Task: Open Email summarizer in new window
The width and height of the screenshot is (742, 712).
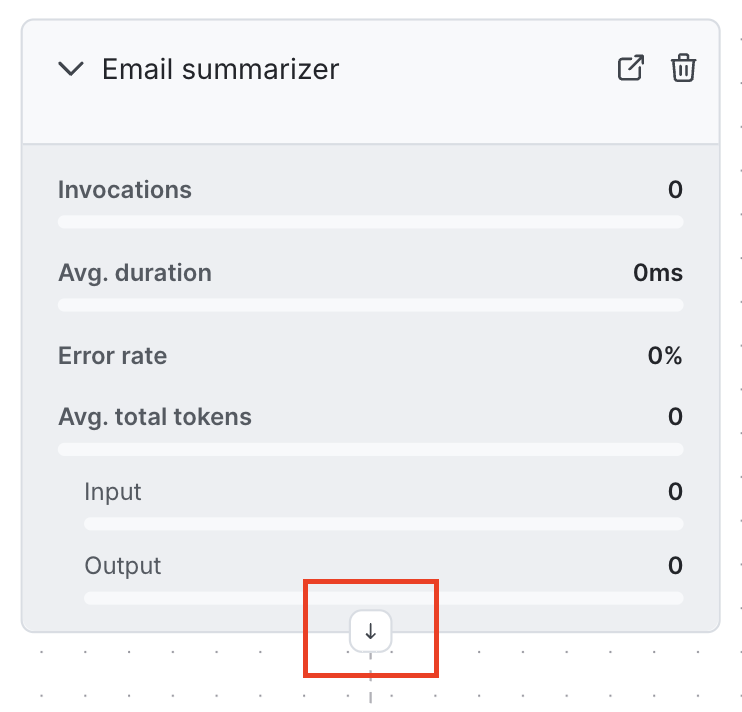Action: pos(631,69)
